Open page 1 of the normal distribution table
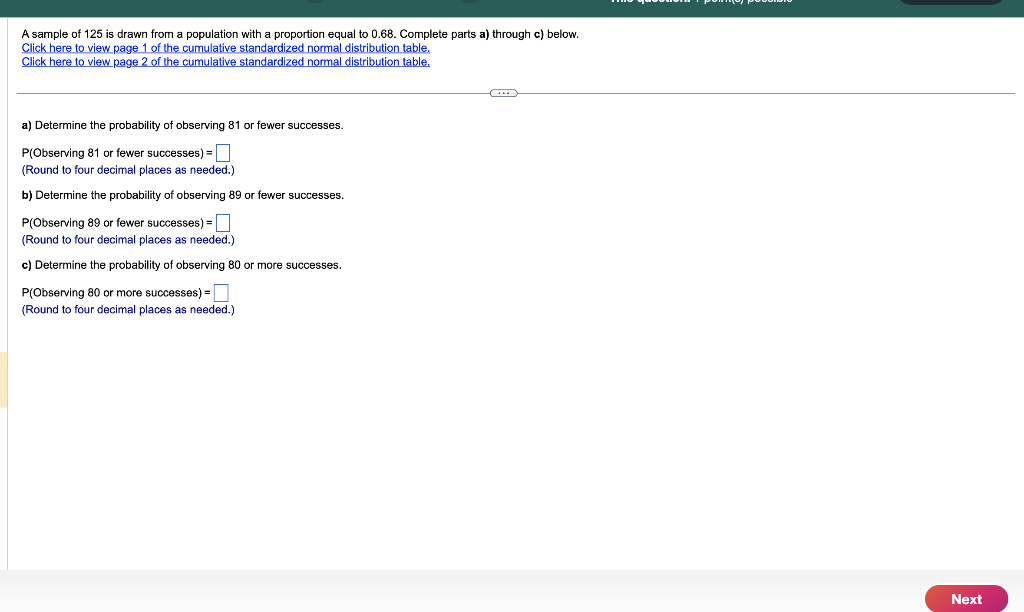 [x=225, y=48]
